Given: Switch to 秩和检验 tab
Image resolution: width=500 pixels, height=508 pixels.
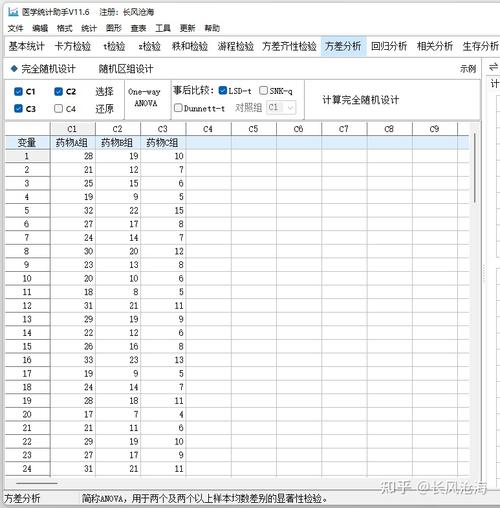Looking at the screenshot, I should 190,46.
